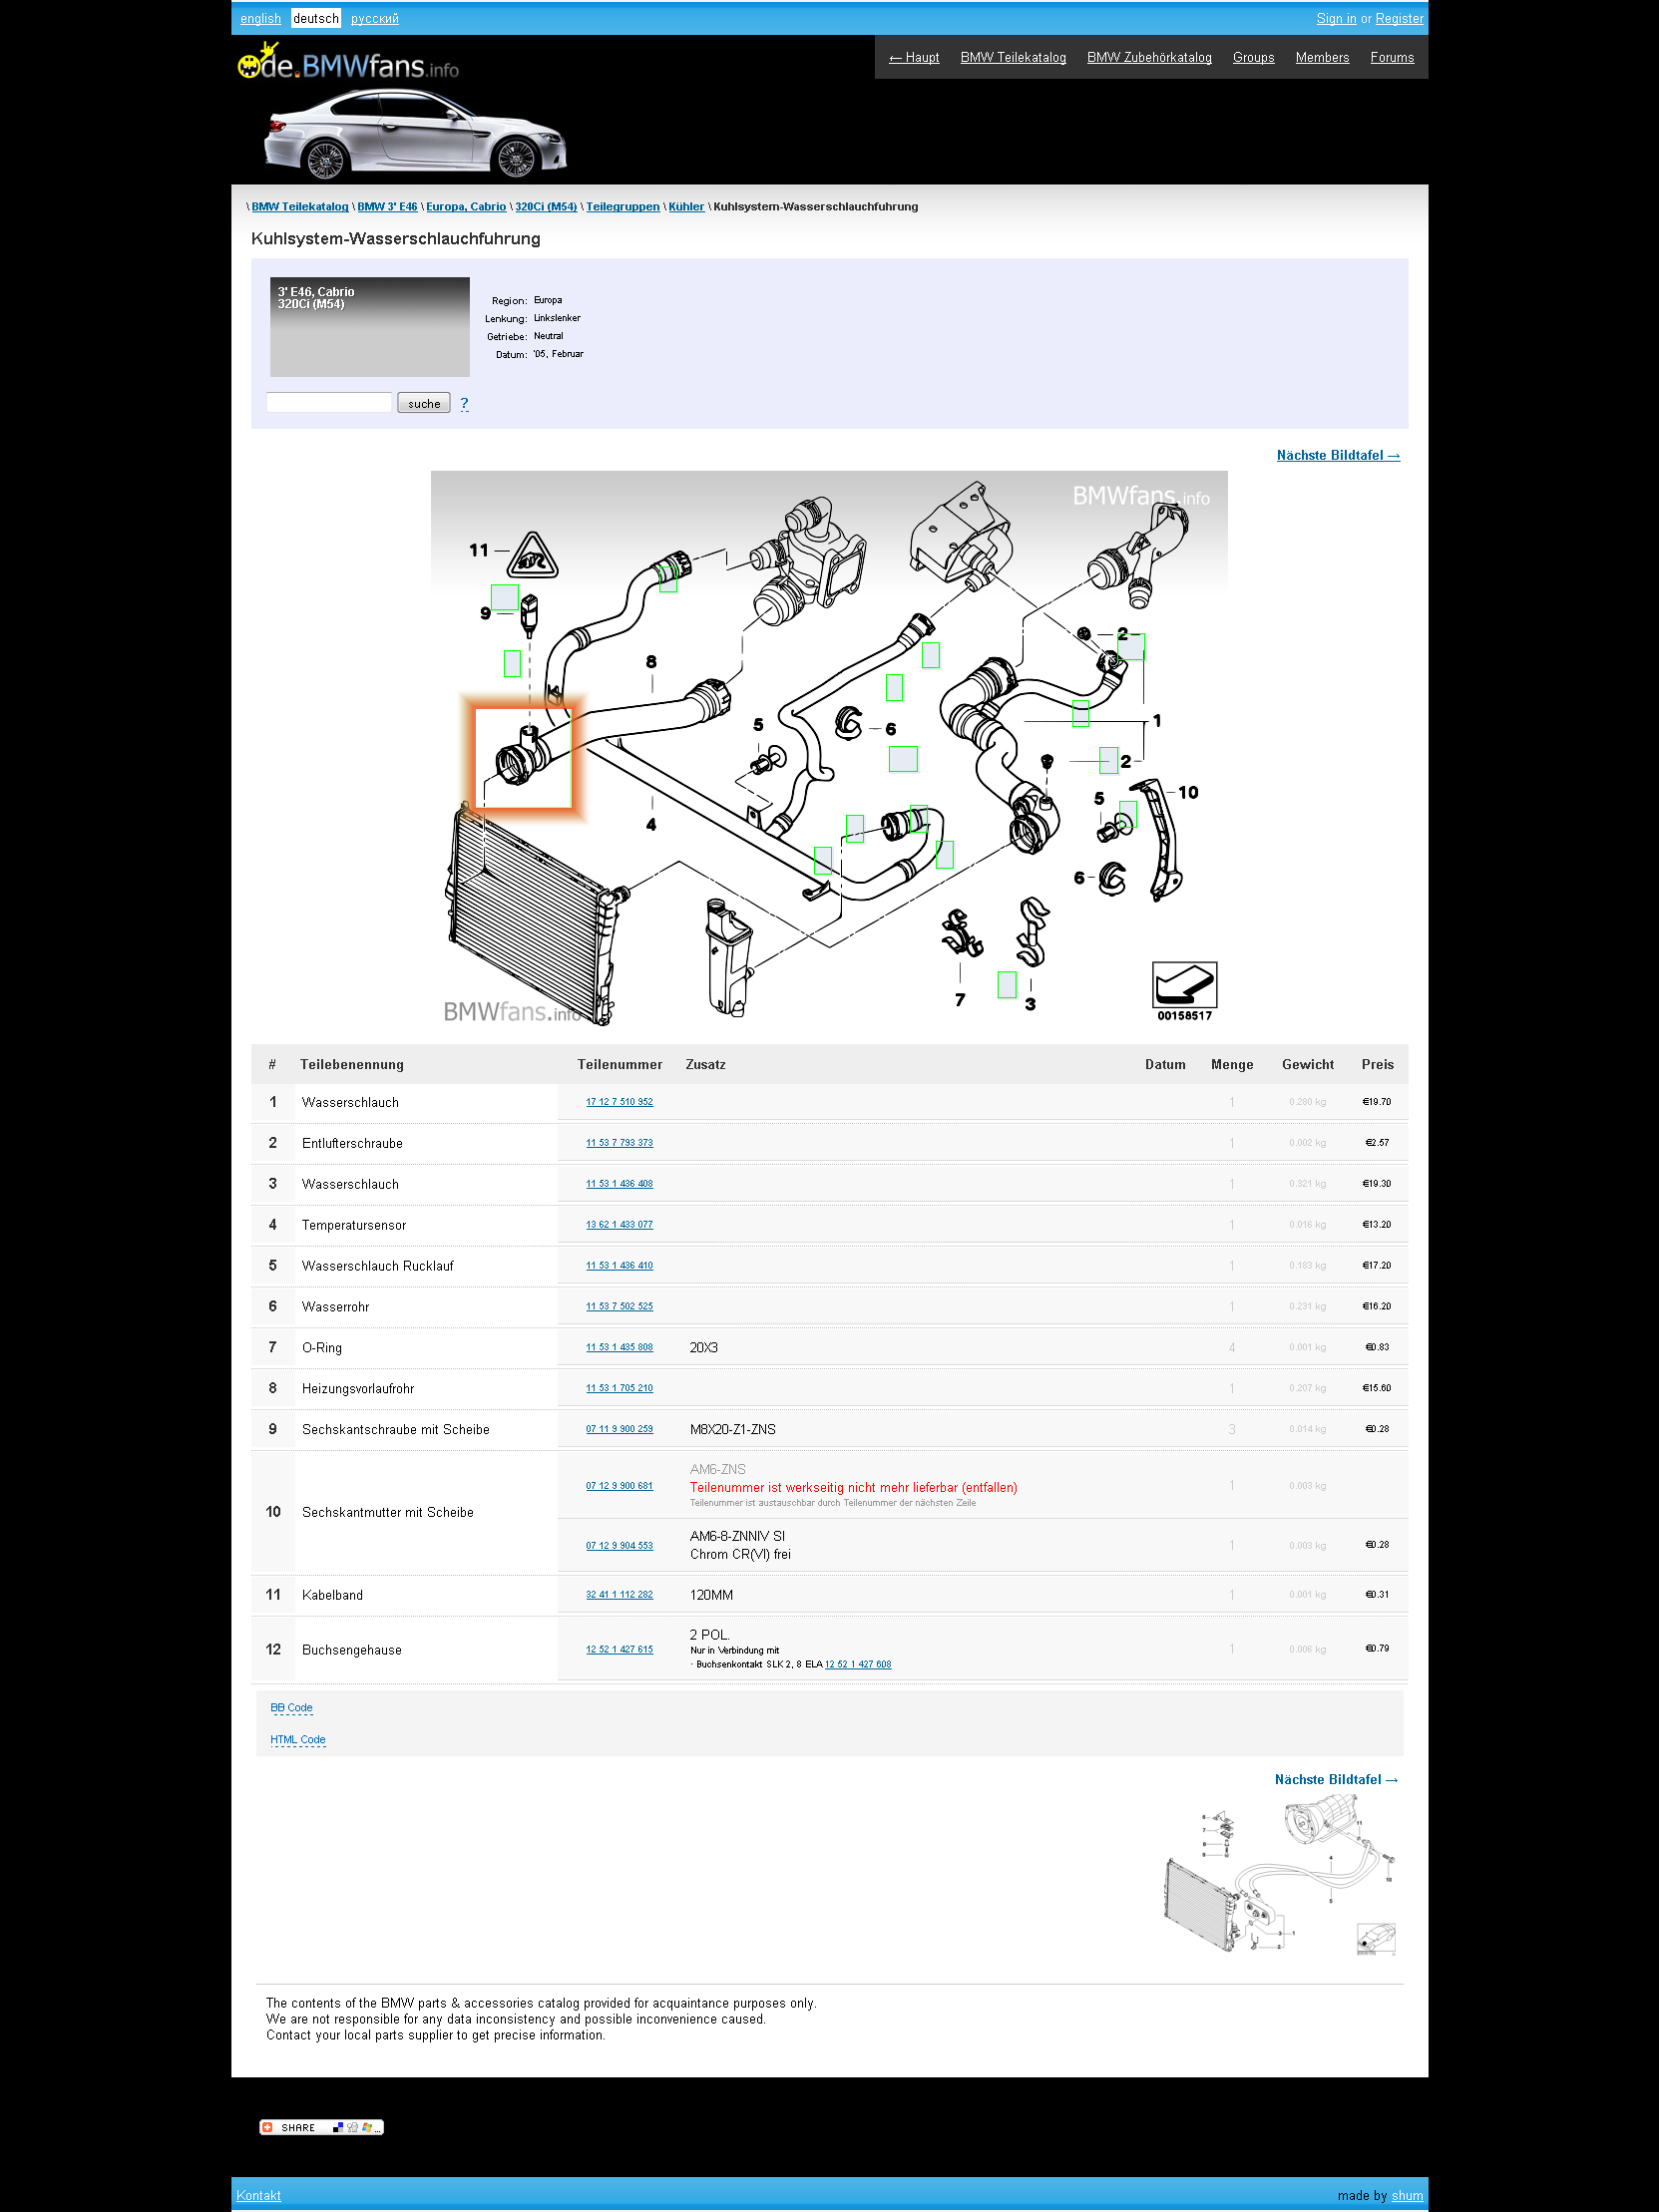This screenshot has height=2212, width=1659.
Task: Open the Forums menu item
Action: point(1391,57)
